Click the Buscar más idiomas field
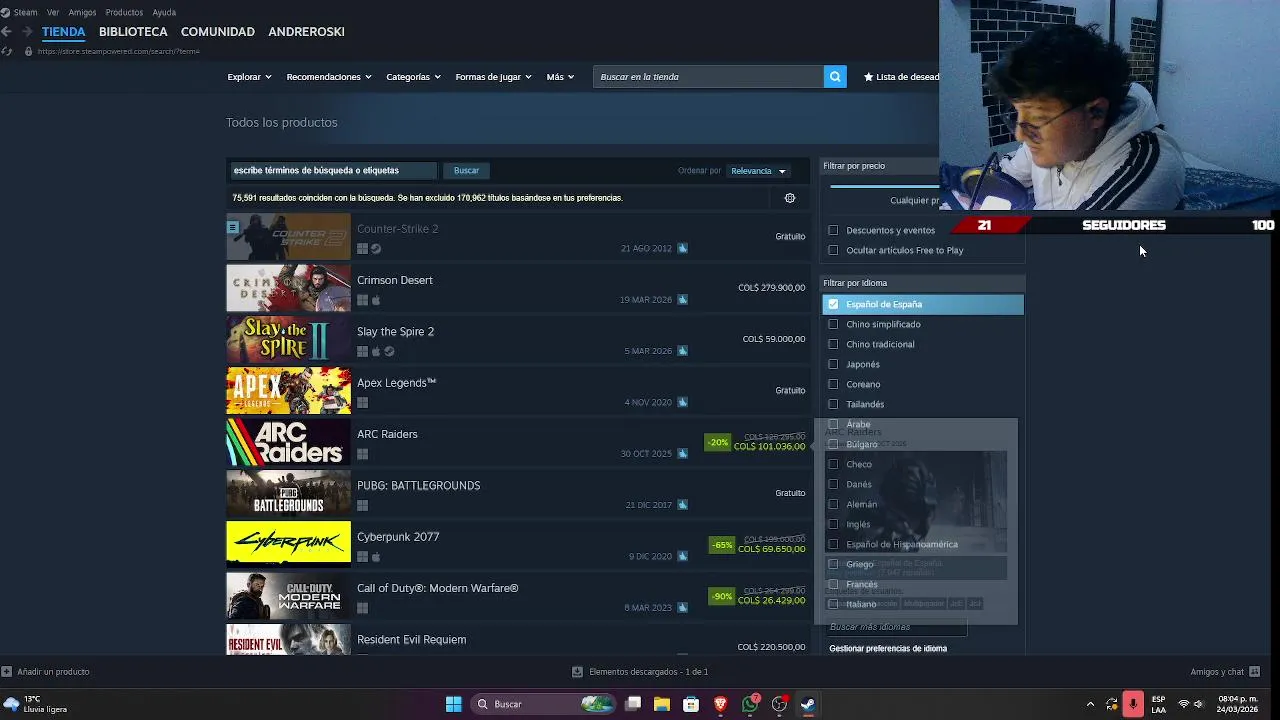The image size is (1280, 720). [897, 627]
